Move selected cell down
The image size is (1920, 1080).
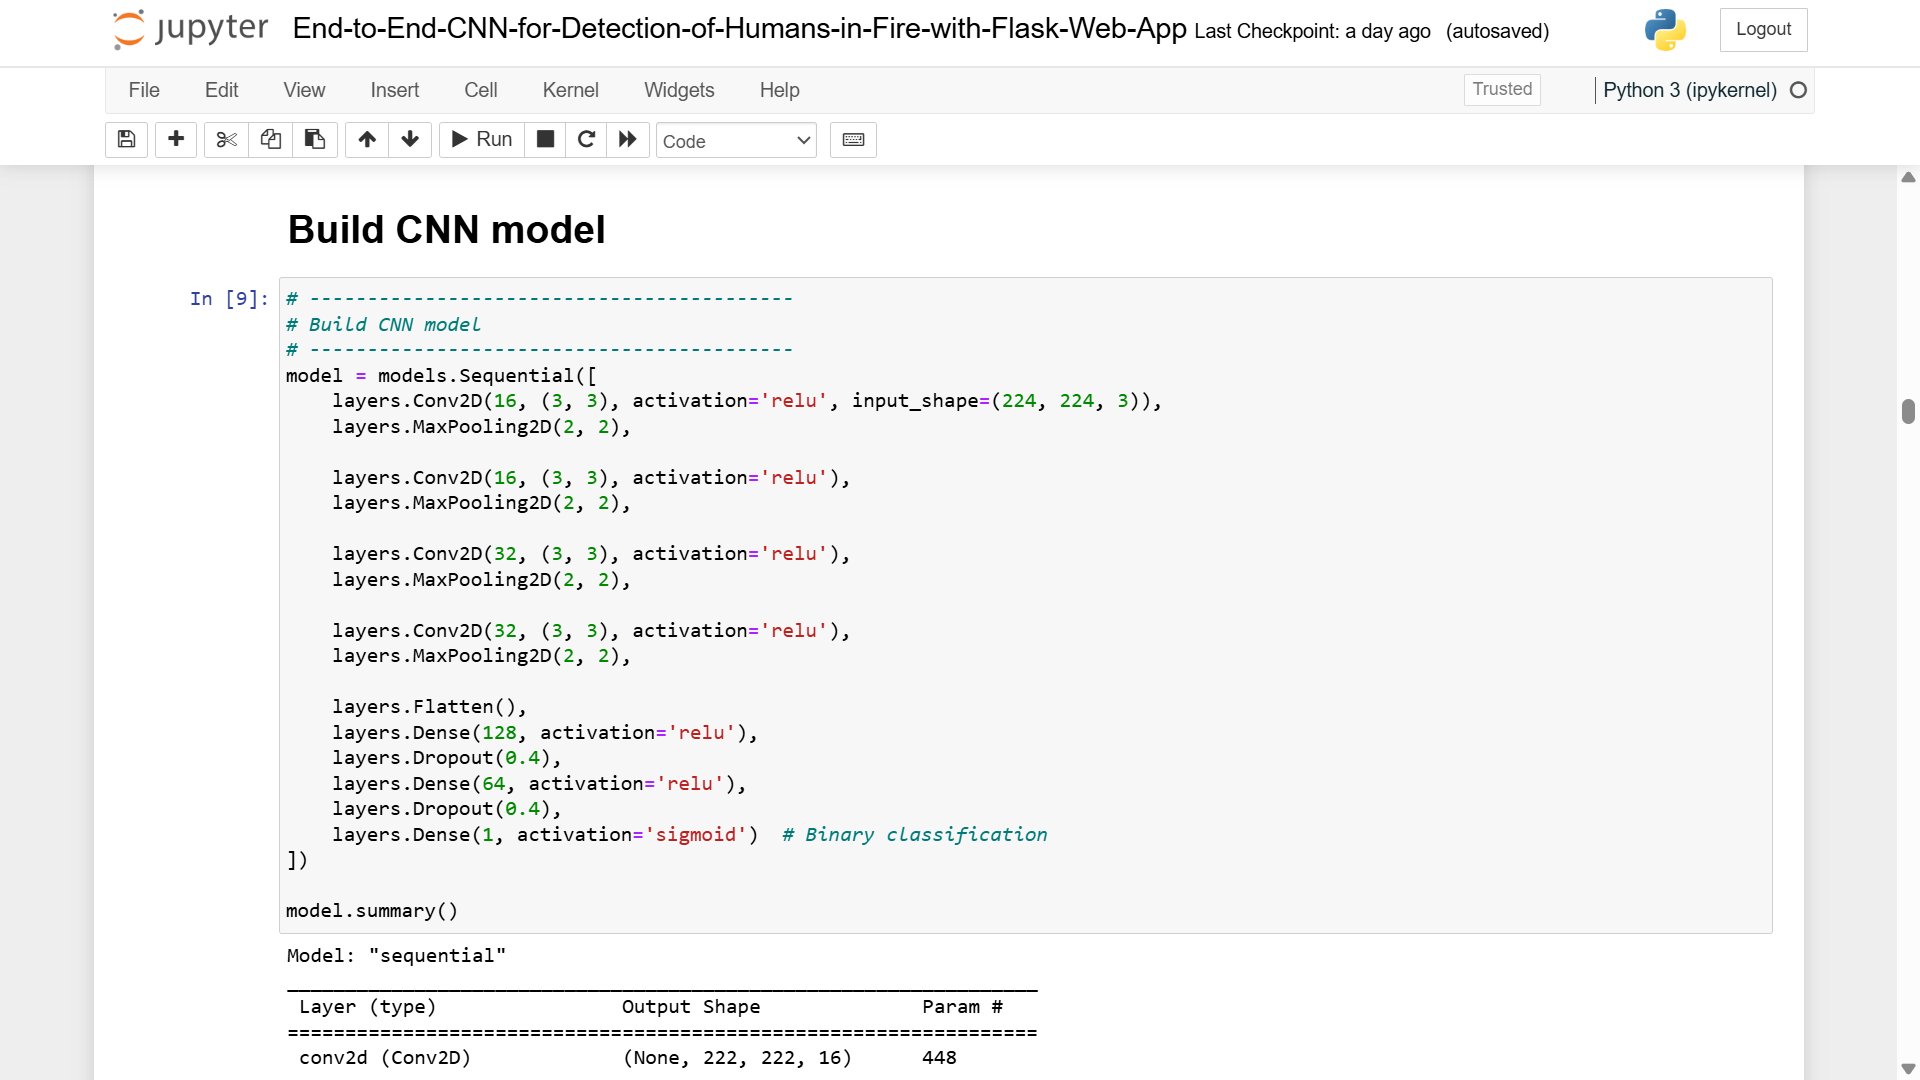click(x=410, y=140)
